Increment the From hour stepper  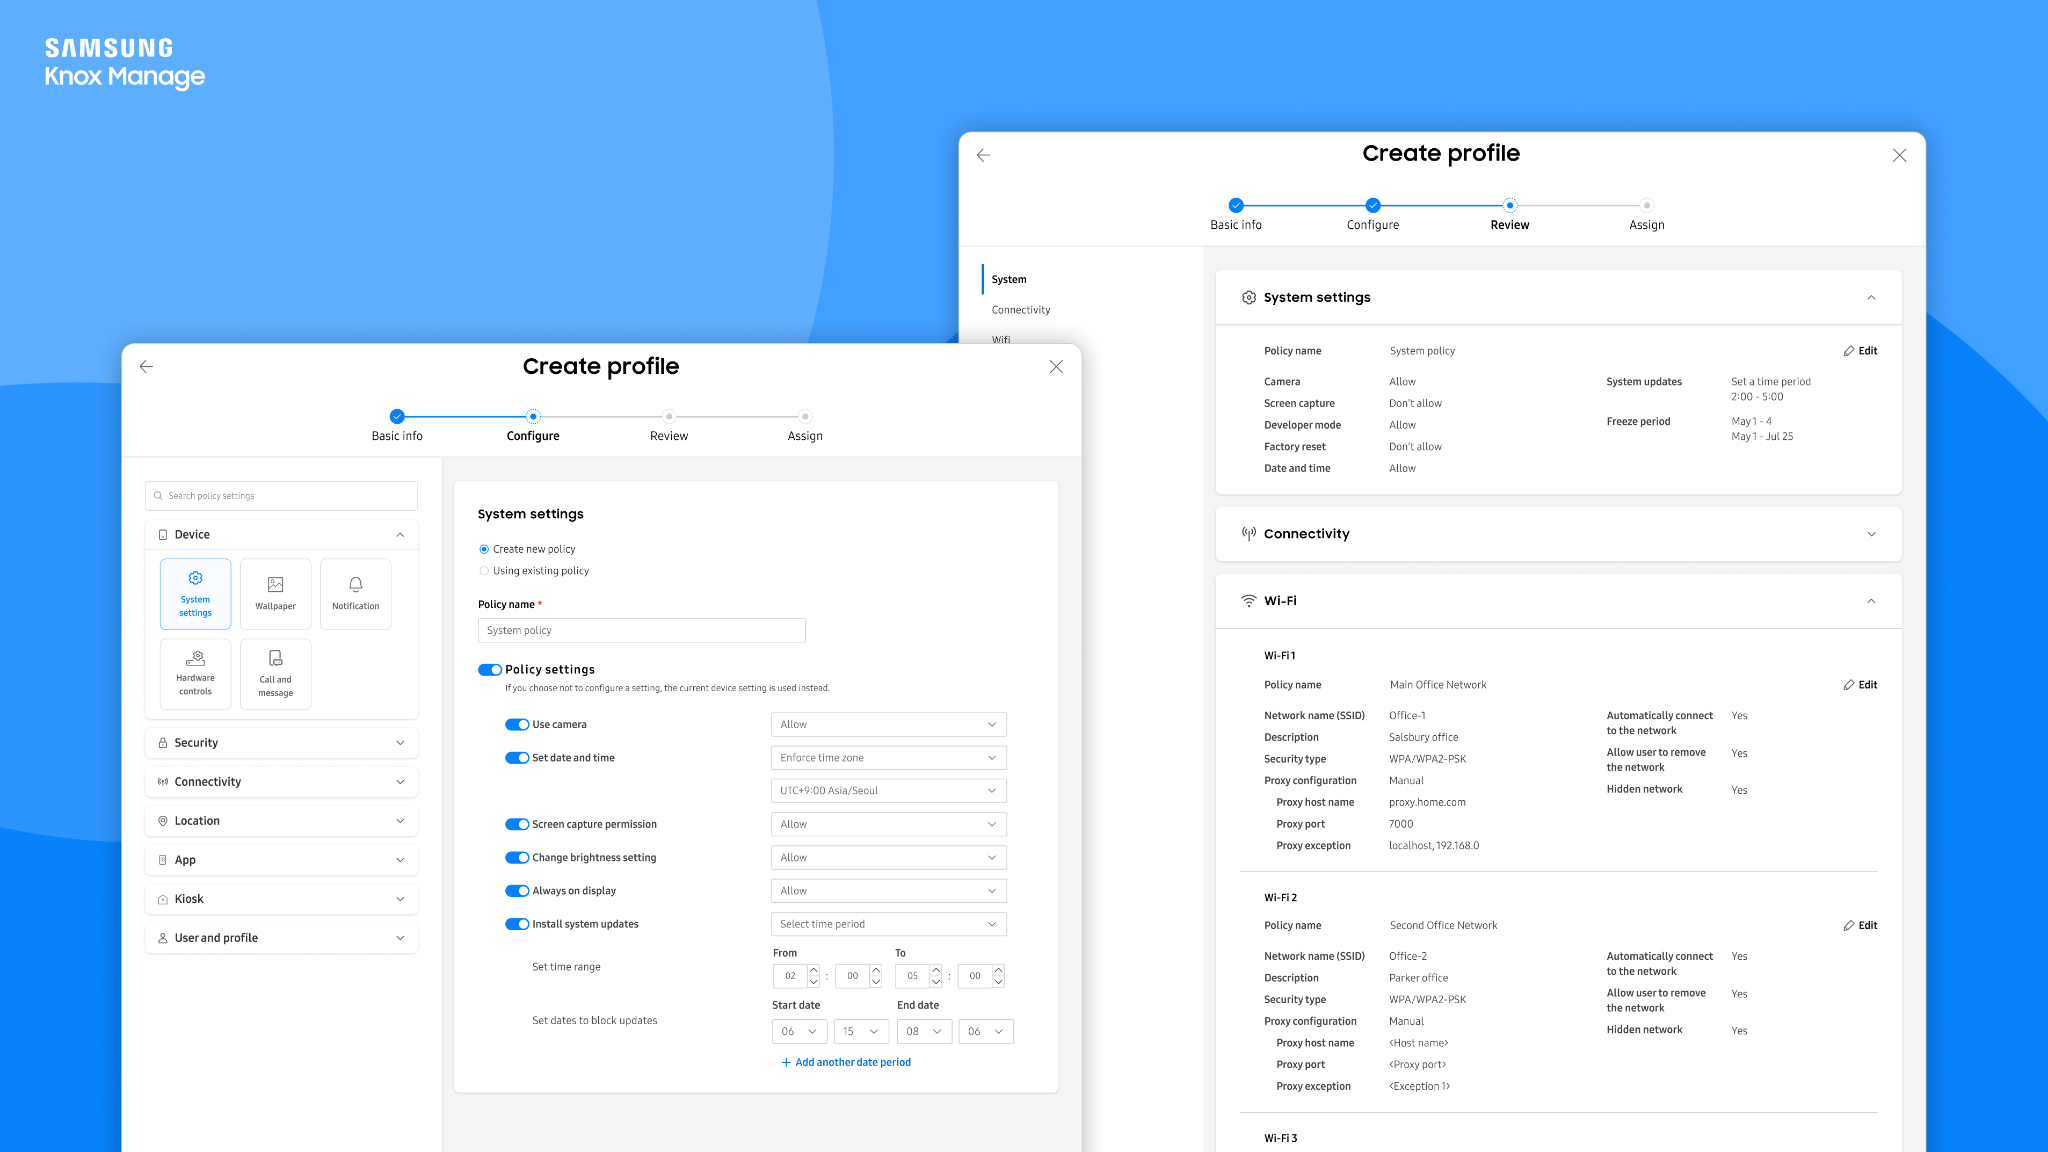813,970
